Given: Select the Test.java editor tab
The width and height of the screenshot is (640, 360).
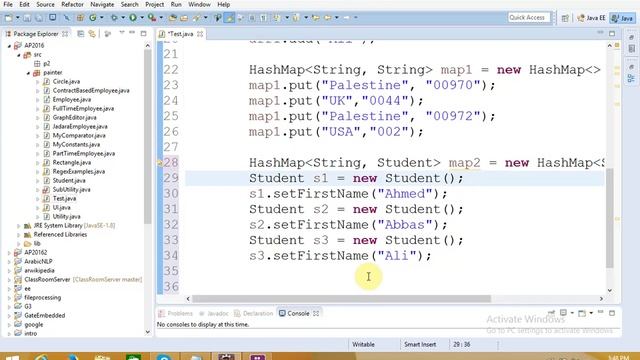Looking at the screenshot, I should [x=180, y=34].
